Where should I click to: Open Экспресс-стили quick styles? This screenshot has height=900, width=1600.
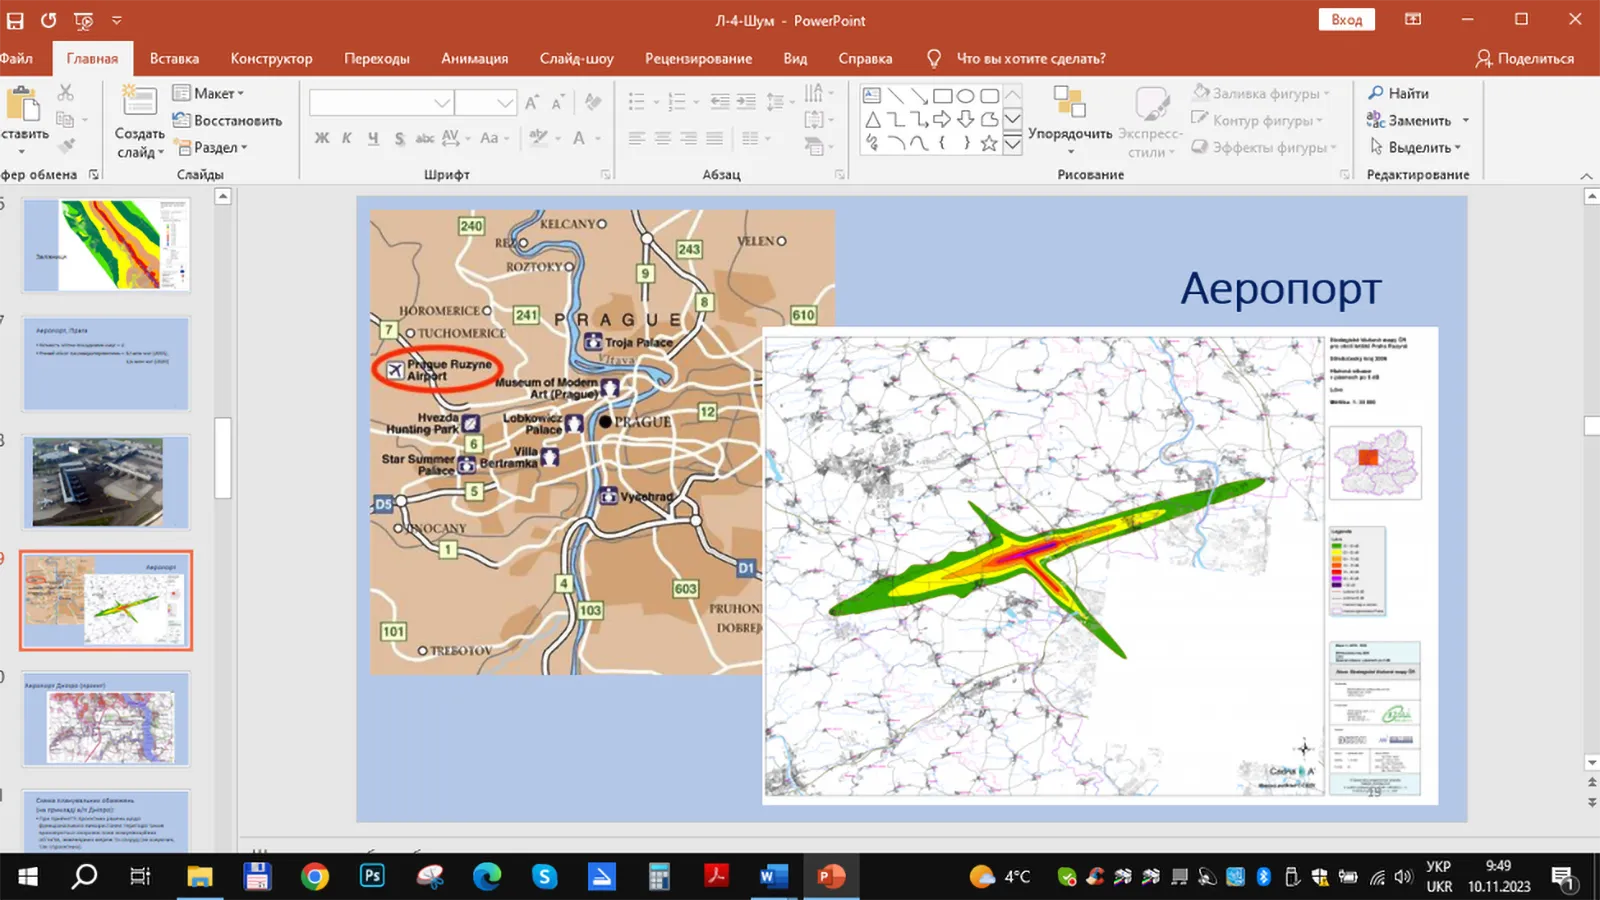[x=1150, y=122]
